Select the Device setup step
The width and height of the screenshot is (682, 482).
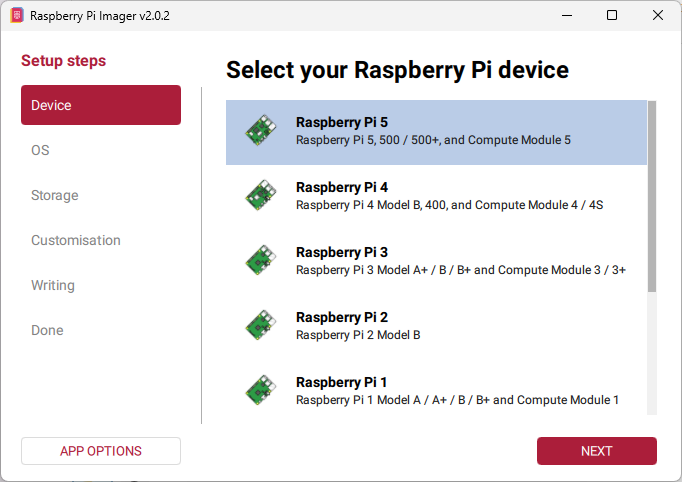pyautogui.click(x=101, y=105)
